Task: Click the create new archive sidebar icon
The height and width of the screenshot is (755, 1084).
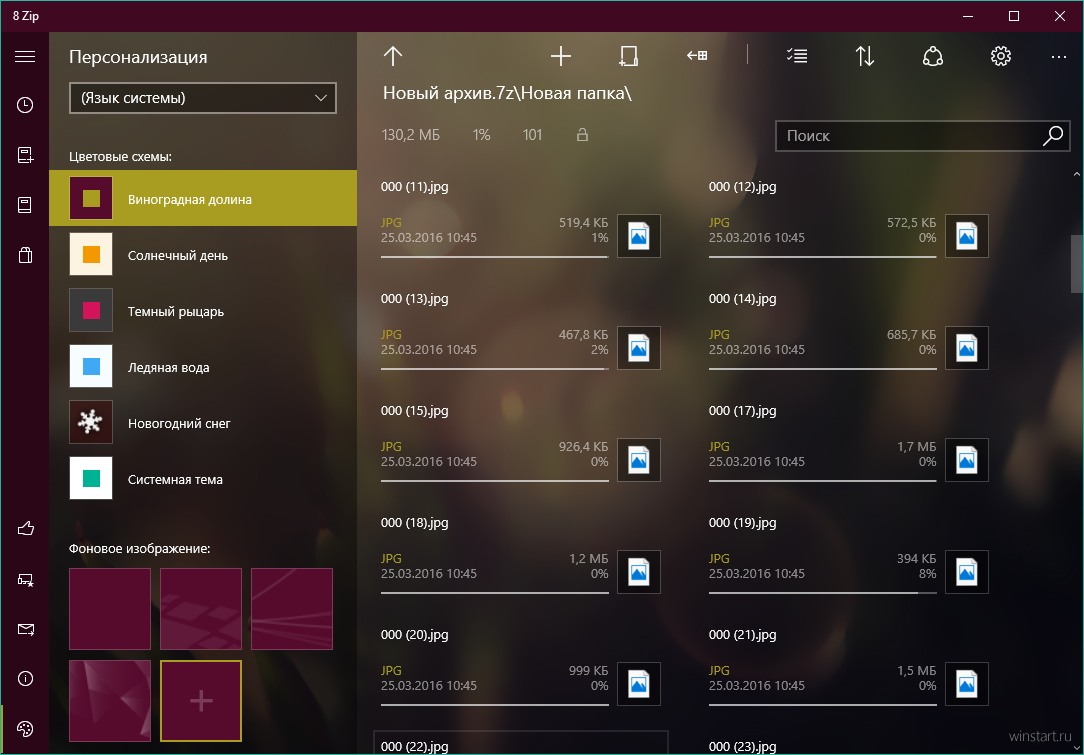Action: (25, 155)
